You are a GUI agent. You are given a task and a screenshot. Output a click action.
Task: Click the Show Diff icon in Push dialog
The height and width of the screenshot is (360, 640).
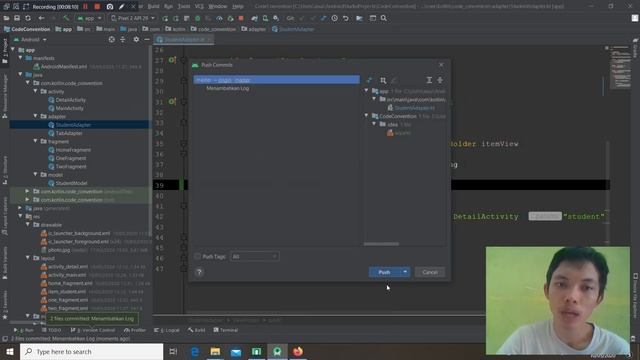pyautogui.click(x=369, y=80)
